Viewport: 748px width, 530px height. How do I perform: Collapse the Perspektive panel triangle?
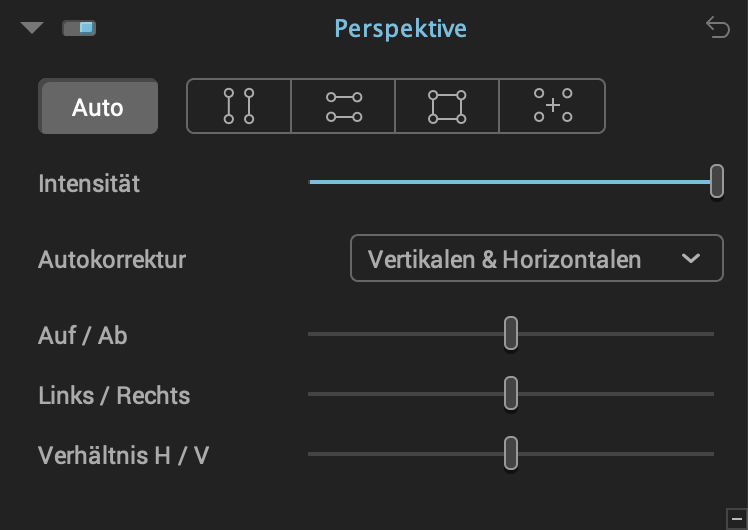click(32, 28)
